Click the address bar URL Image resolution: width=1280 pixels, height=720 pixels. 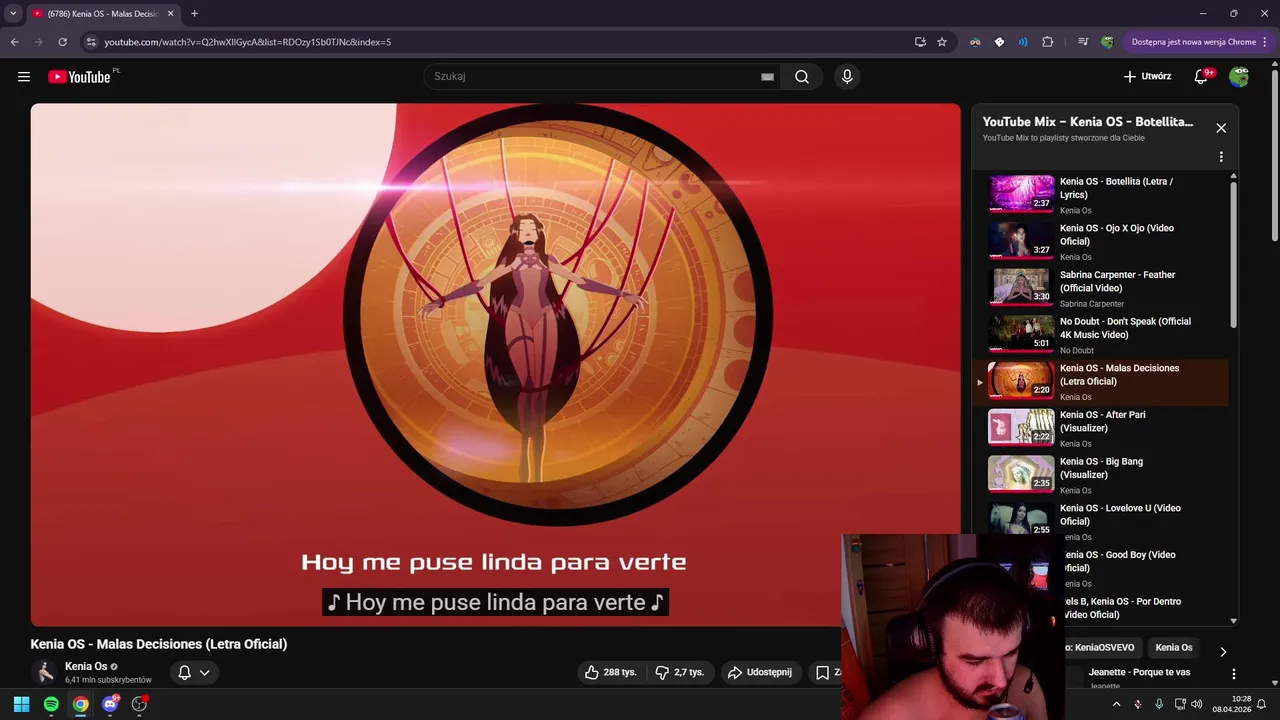click(248, 42)
